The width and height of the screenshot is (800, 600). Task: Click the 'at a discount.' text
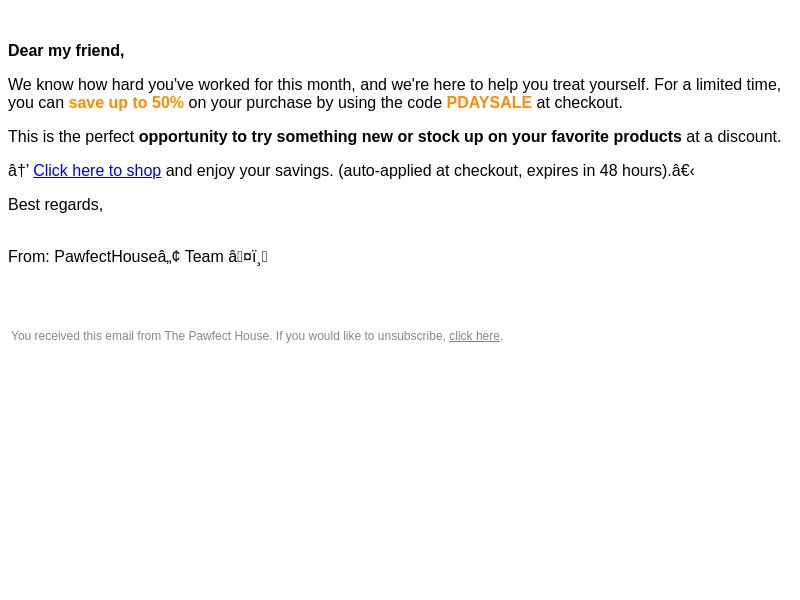click(x=733, y=137)
